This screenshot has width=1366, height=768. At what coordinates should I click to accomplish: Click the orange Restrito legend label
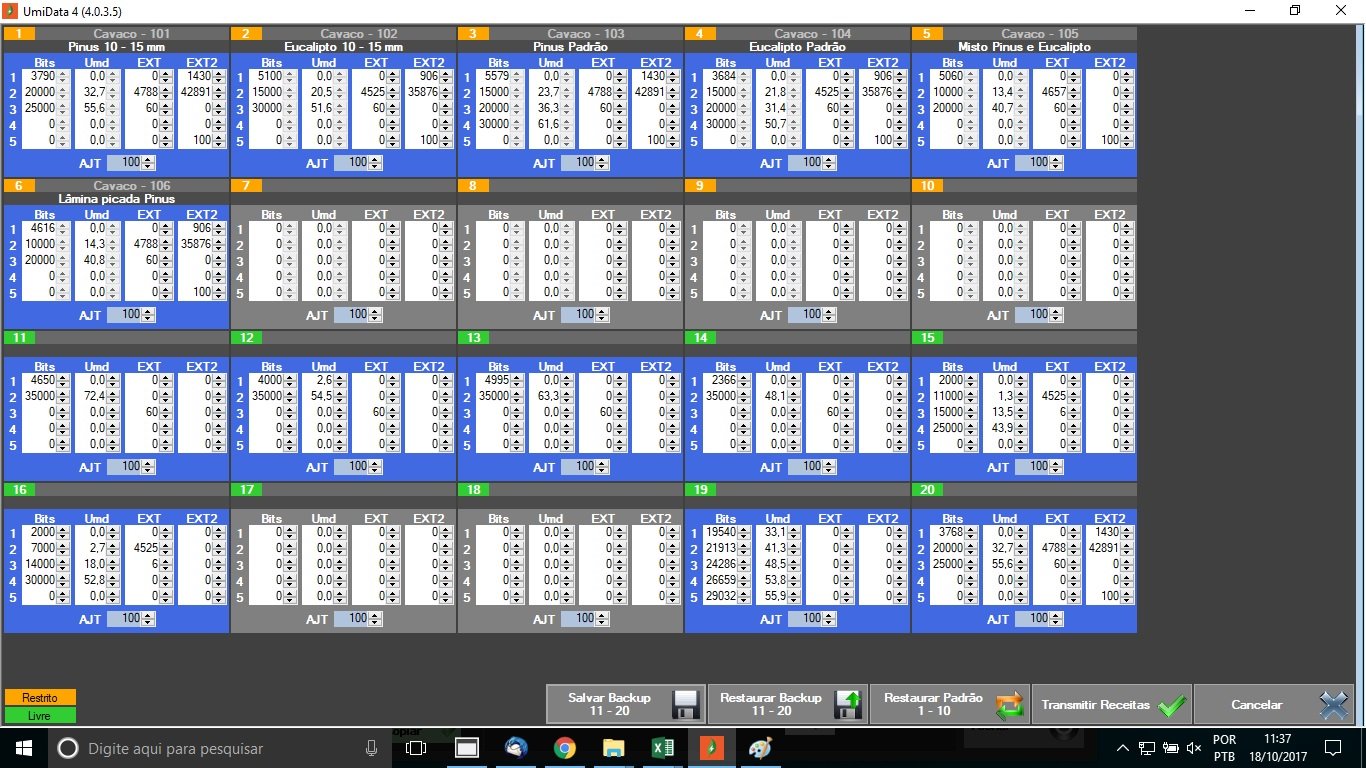click(x=40, y=698)
